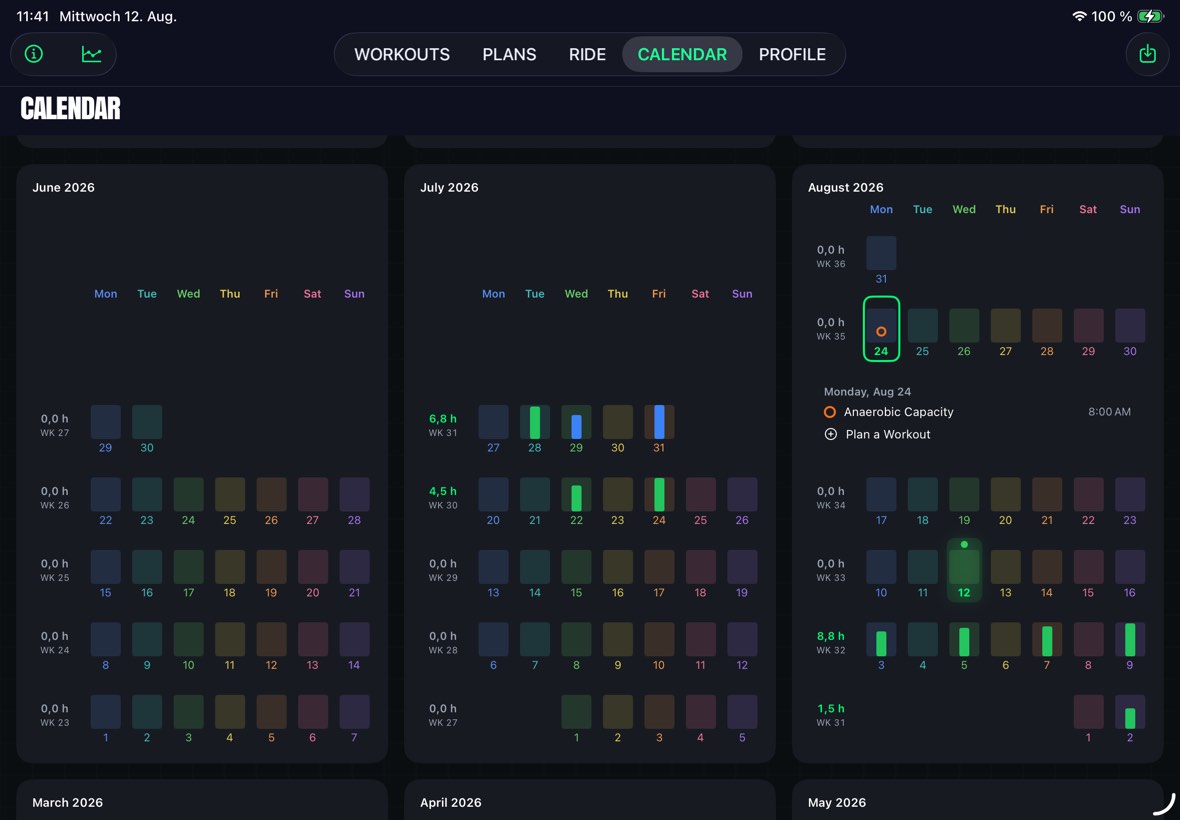Open July 28 green workout bar

(534, 422)
